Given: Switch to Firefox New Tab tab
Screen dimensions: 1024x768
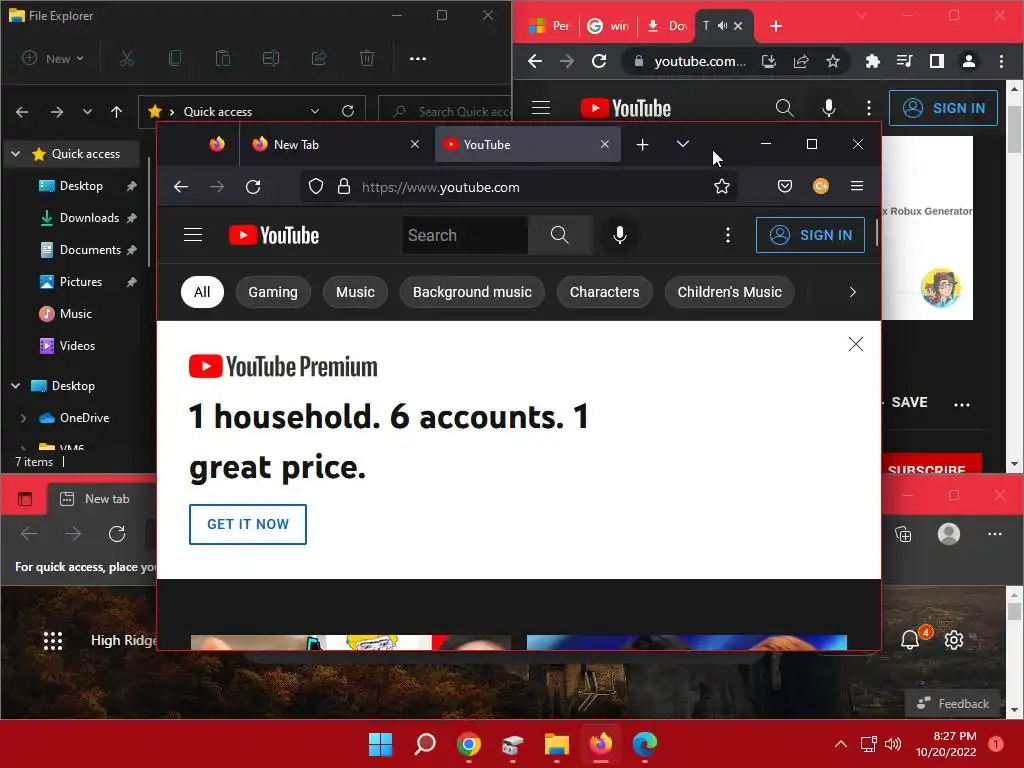Looking at the screenshot, I should 336,144.
